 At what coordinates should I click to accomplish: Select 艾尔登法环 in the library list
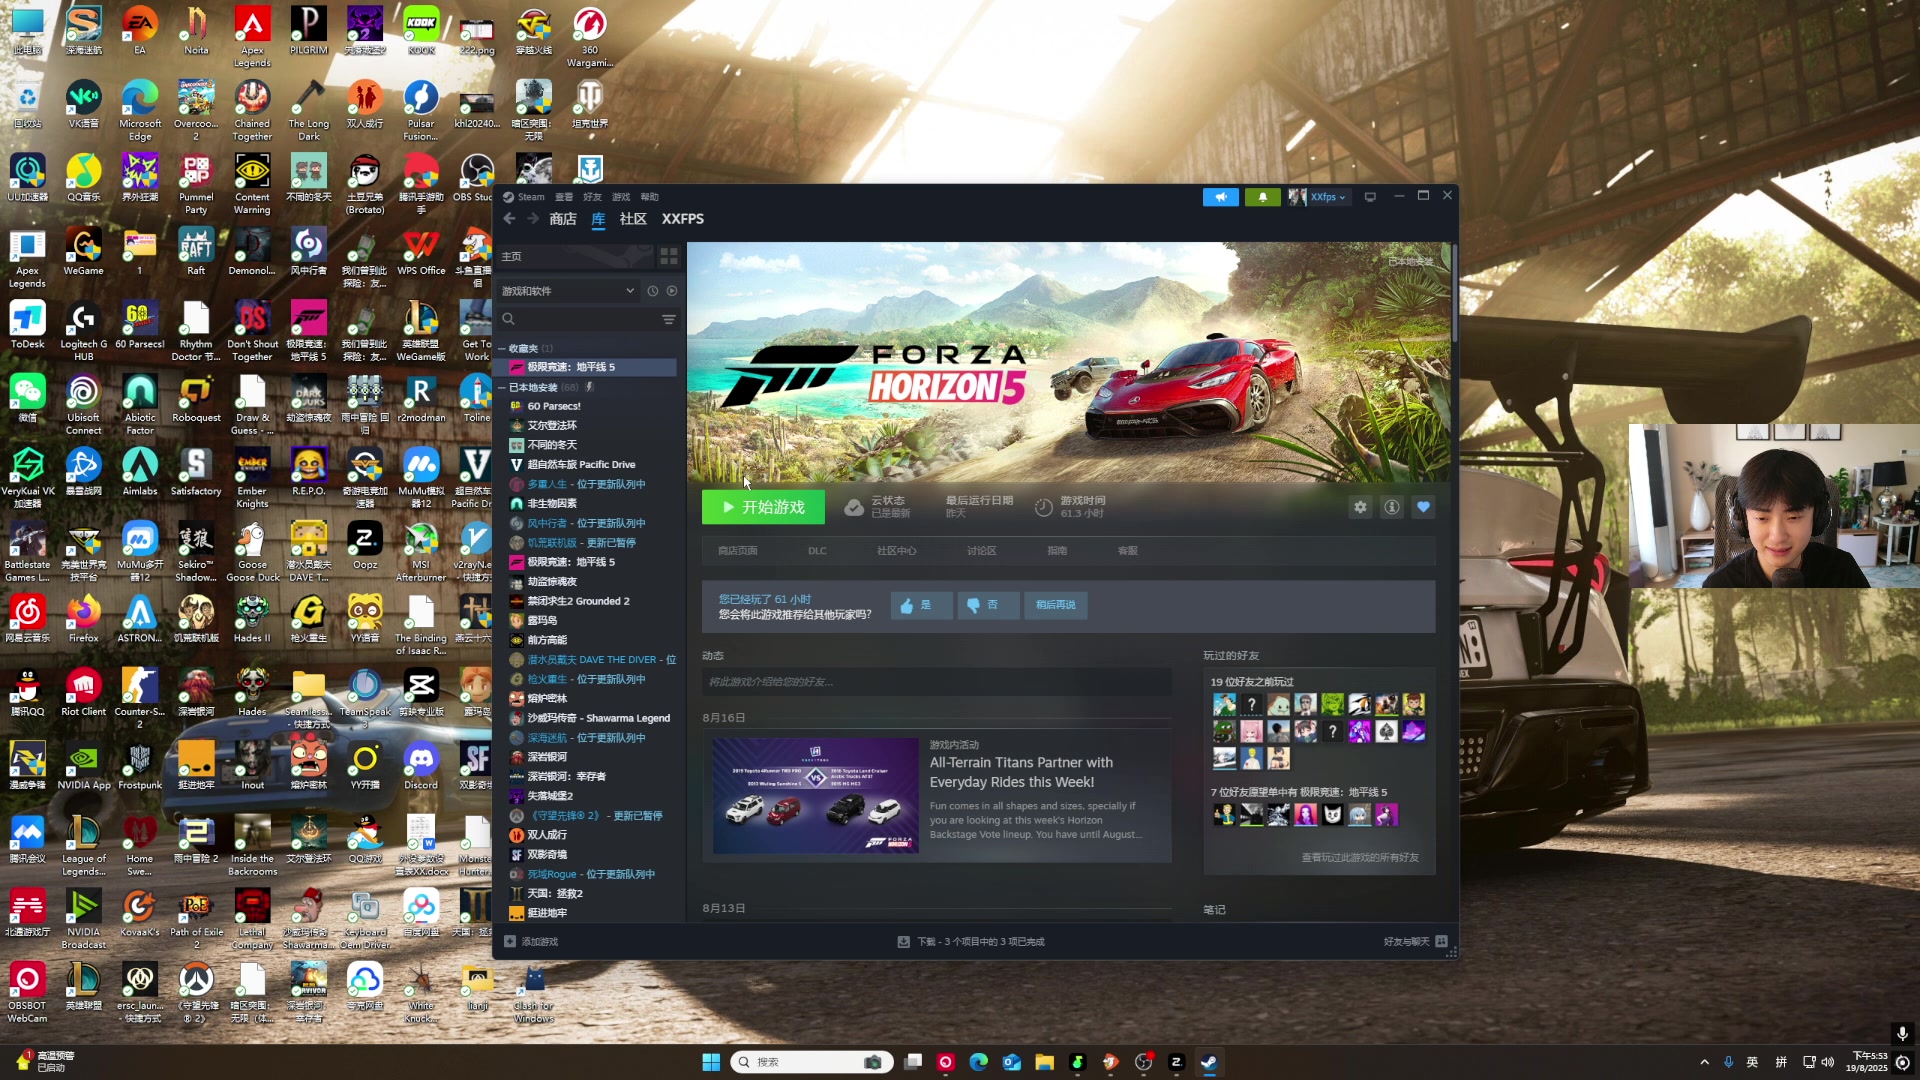(552, 426)
